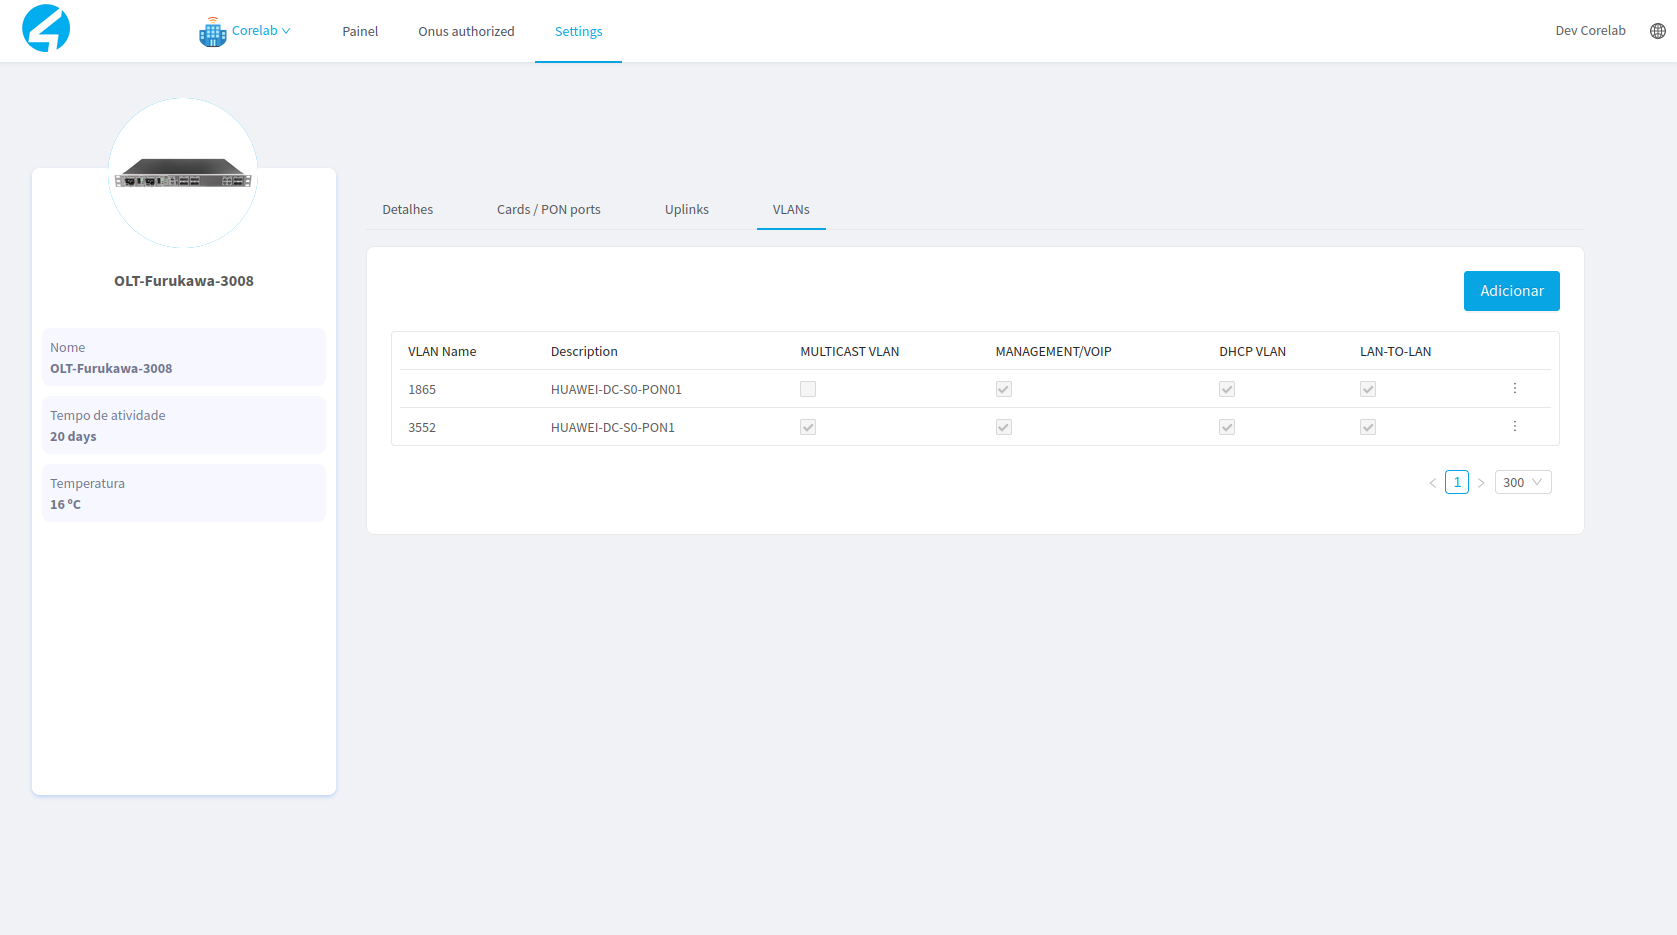This screenshot has width=1677, height=935.
Task: Switch to the Uplinks tab
Action: 686,210
